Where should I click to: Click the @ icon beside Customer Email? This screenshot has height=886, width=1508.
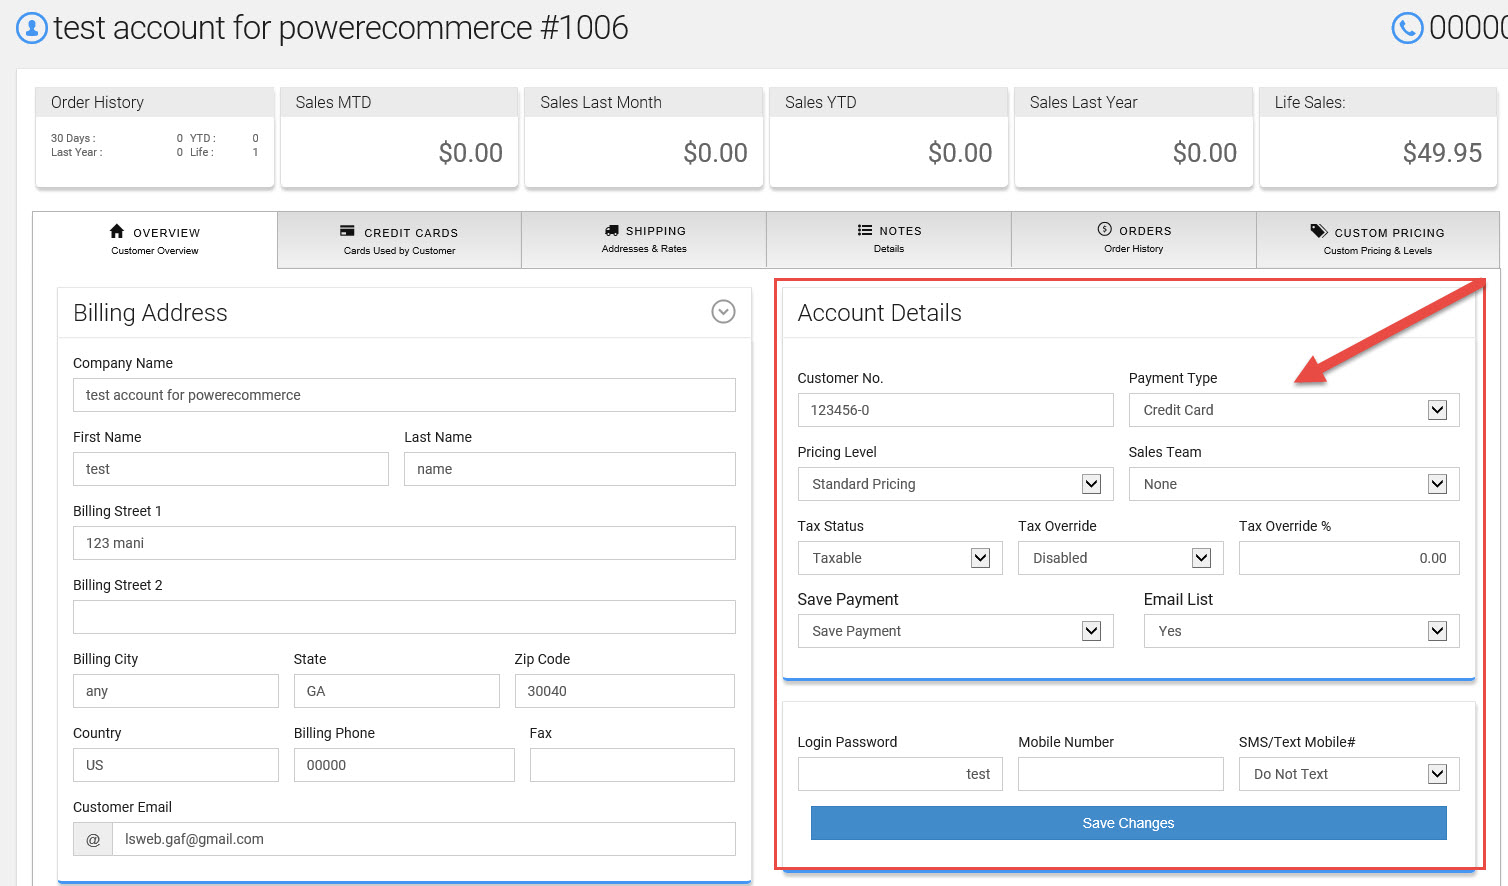[93, 839]
